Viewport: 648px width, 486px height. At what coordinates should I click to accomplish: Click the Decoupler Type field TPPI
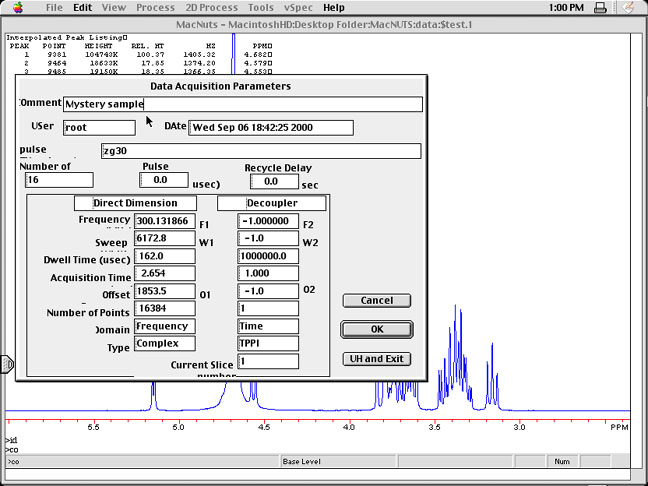click(268, 343)
